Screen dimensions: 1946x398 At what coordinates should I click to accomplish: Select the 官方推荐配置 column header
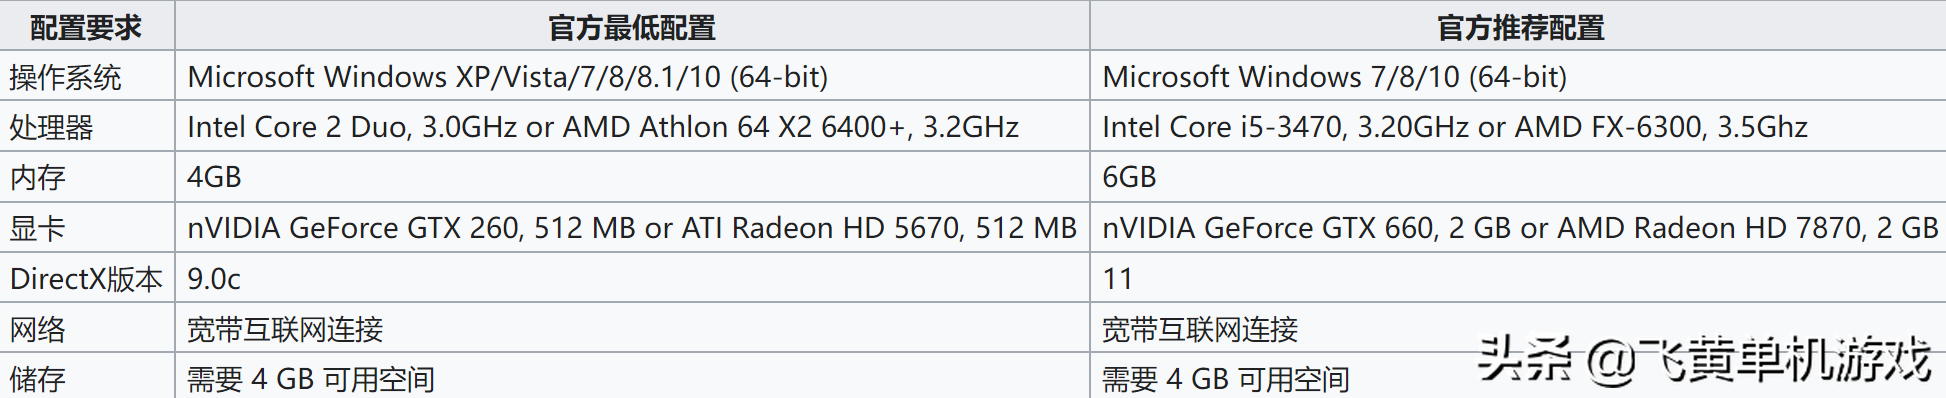[x=1518, y=26]
